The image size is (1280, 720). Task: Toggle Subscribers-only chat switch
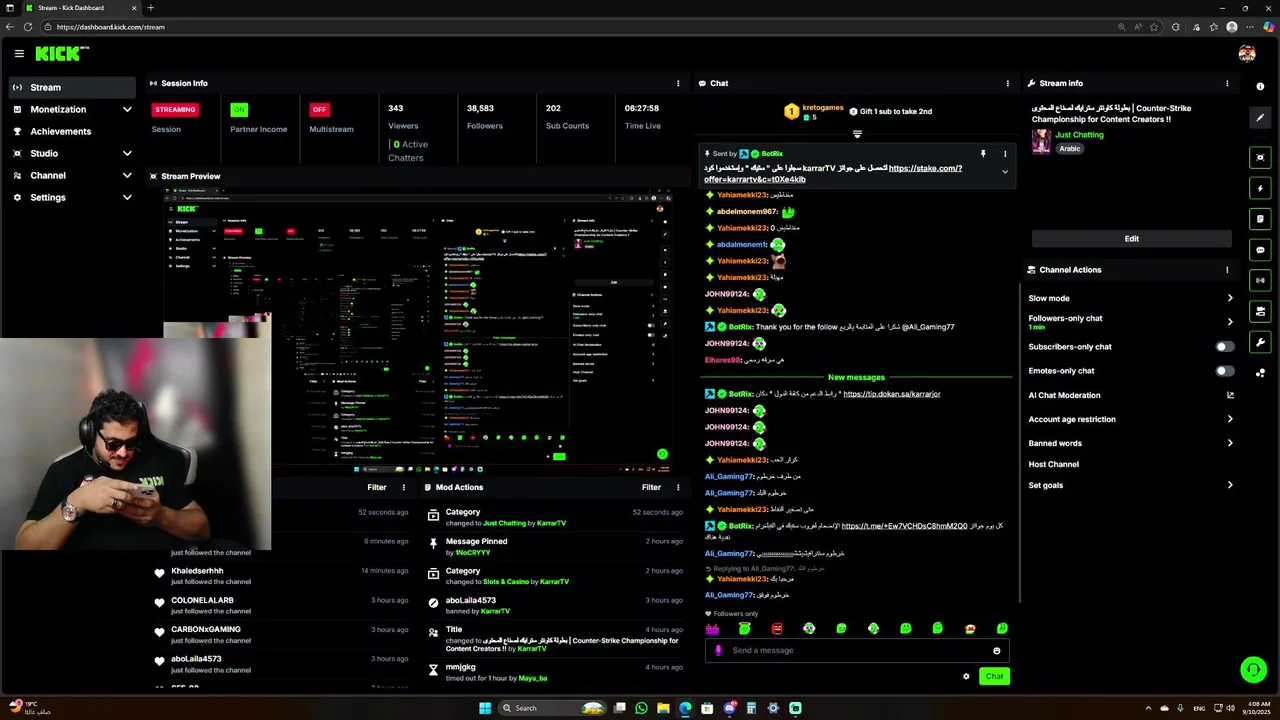[1224, 347]
